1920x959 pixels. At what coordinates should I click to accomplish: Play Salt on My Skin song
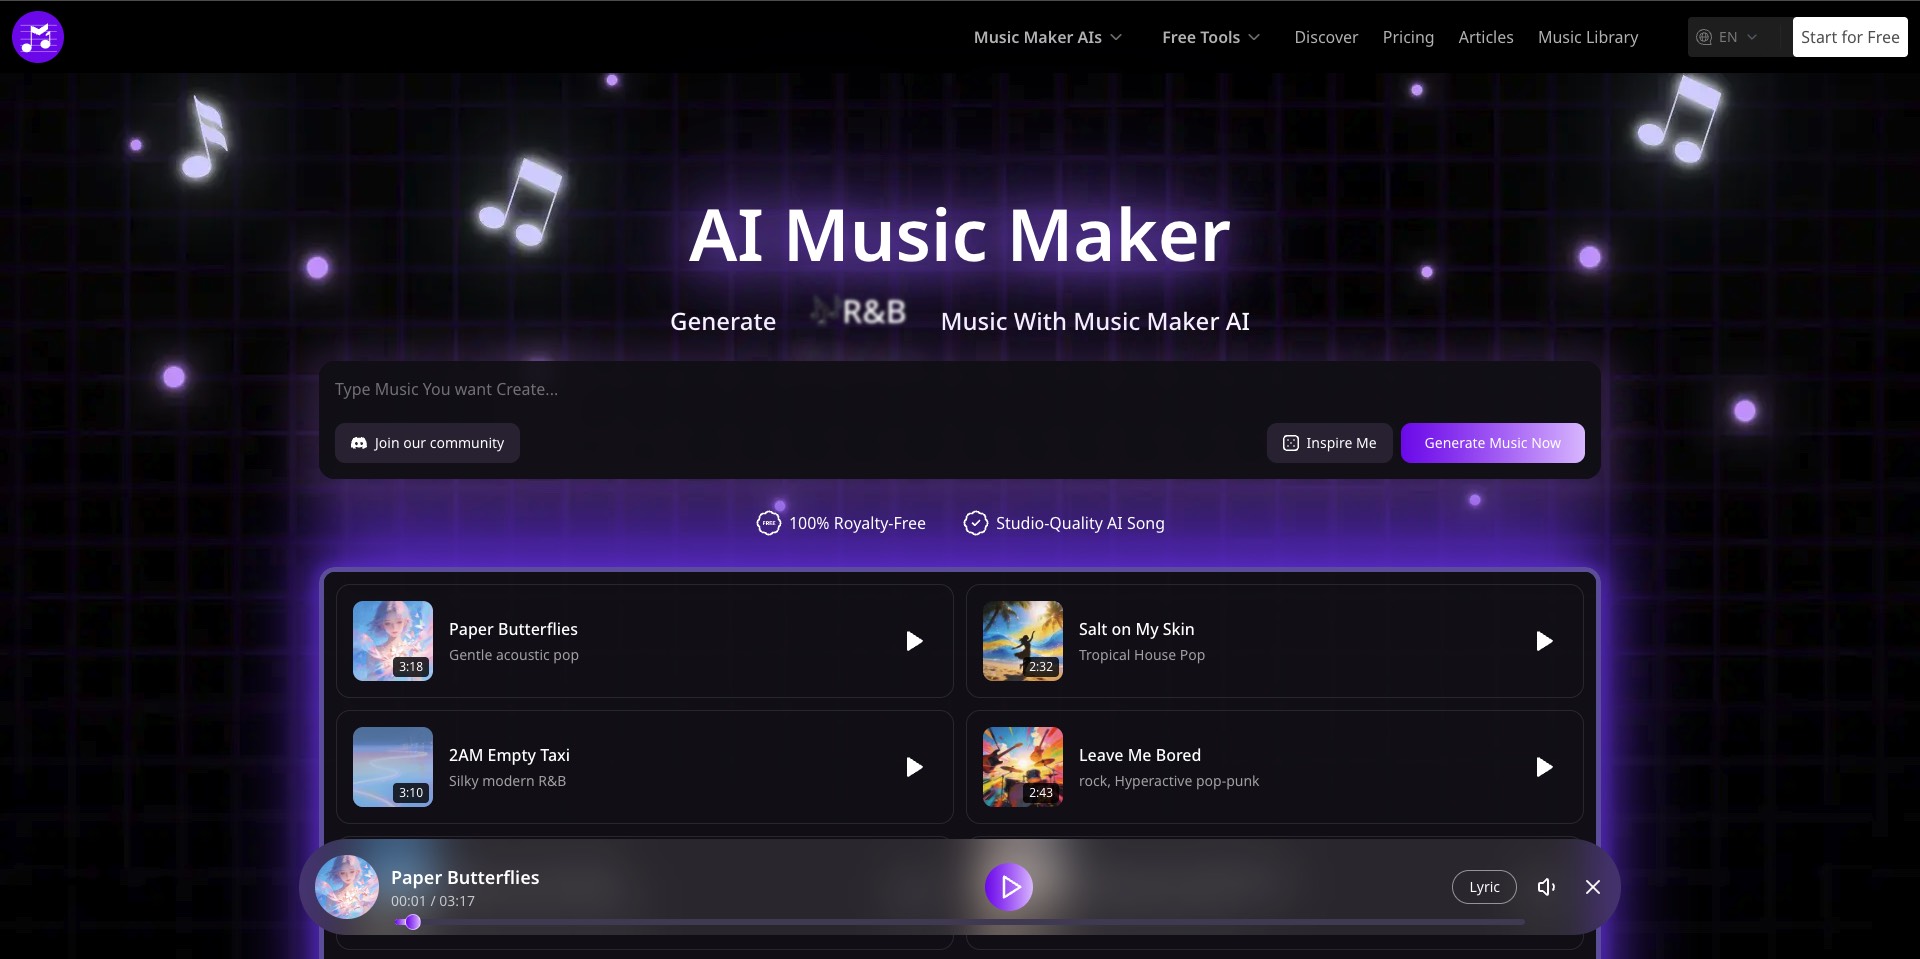(x=1543, y=641)
